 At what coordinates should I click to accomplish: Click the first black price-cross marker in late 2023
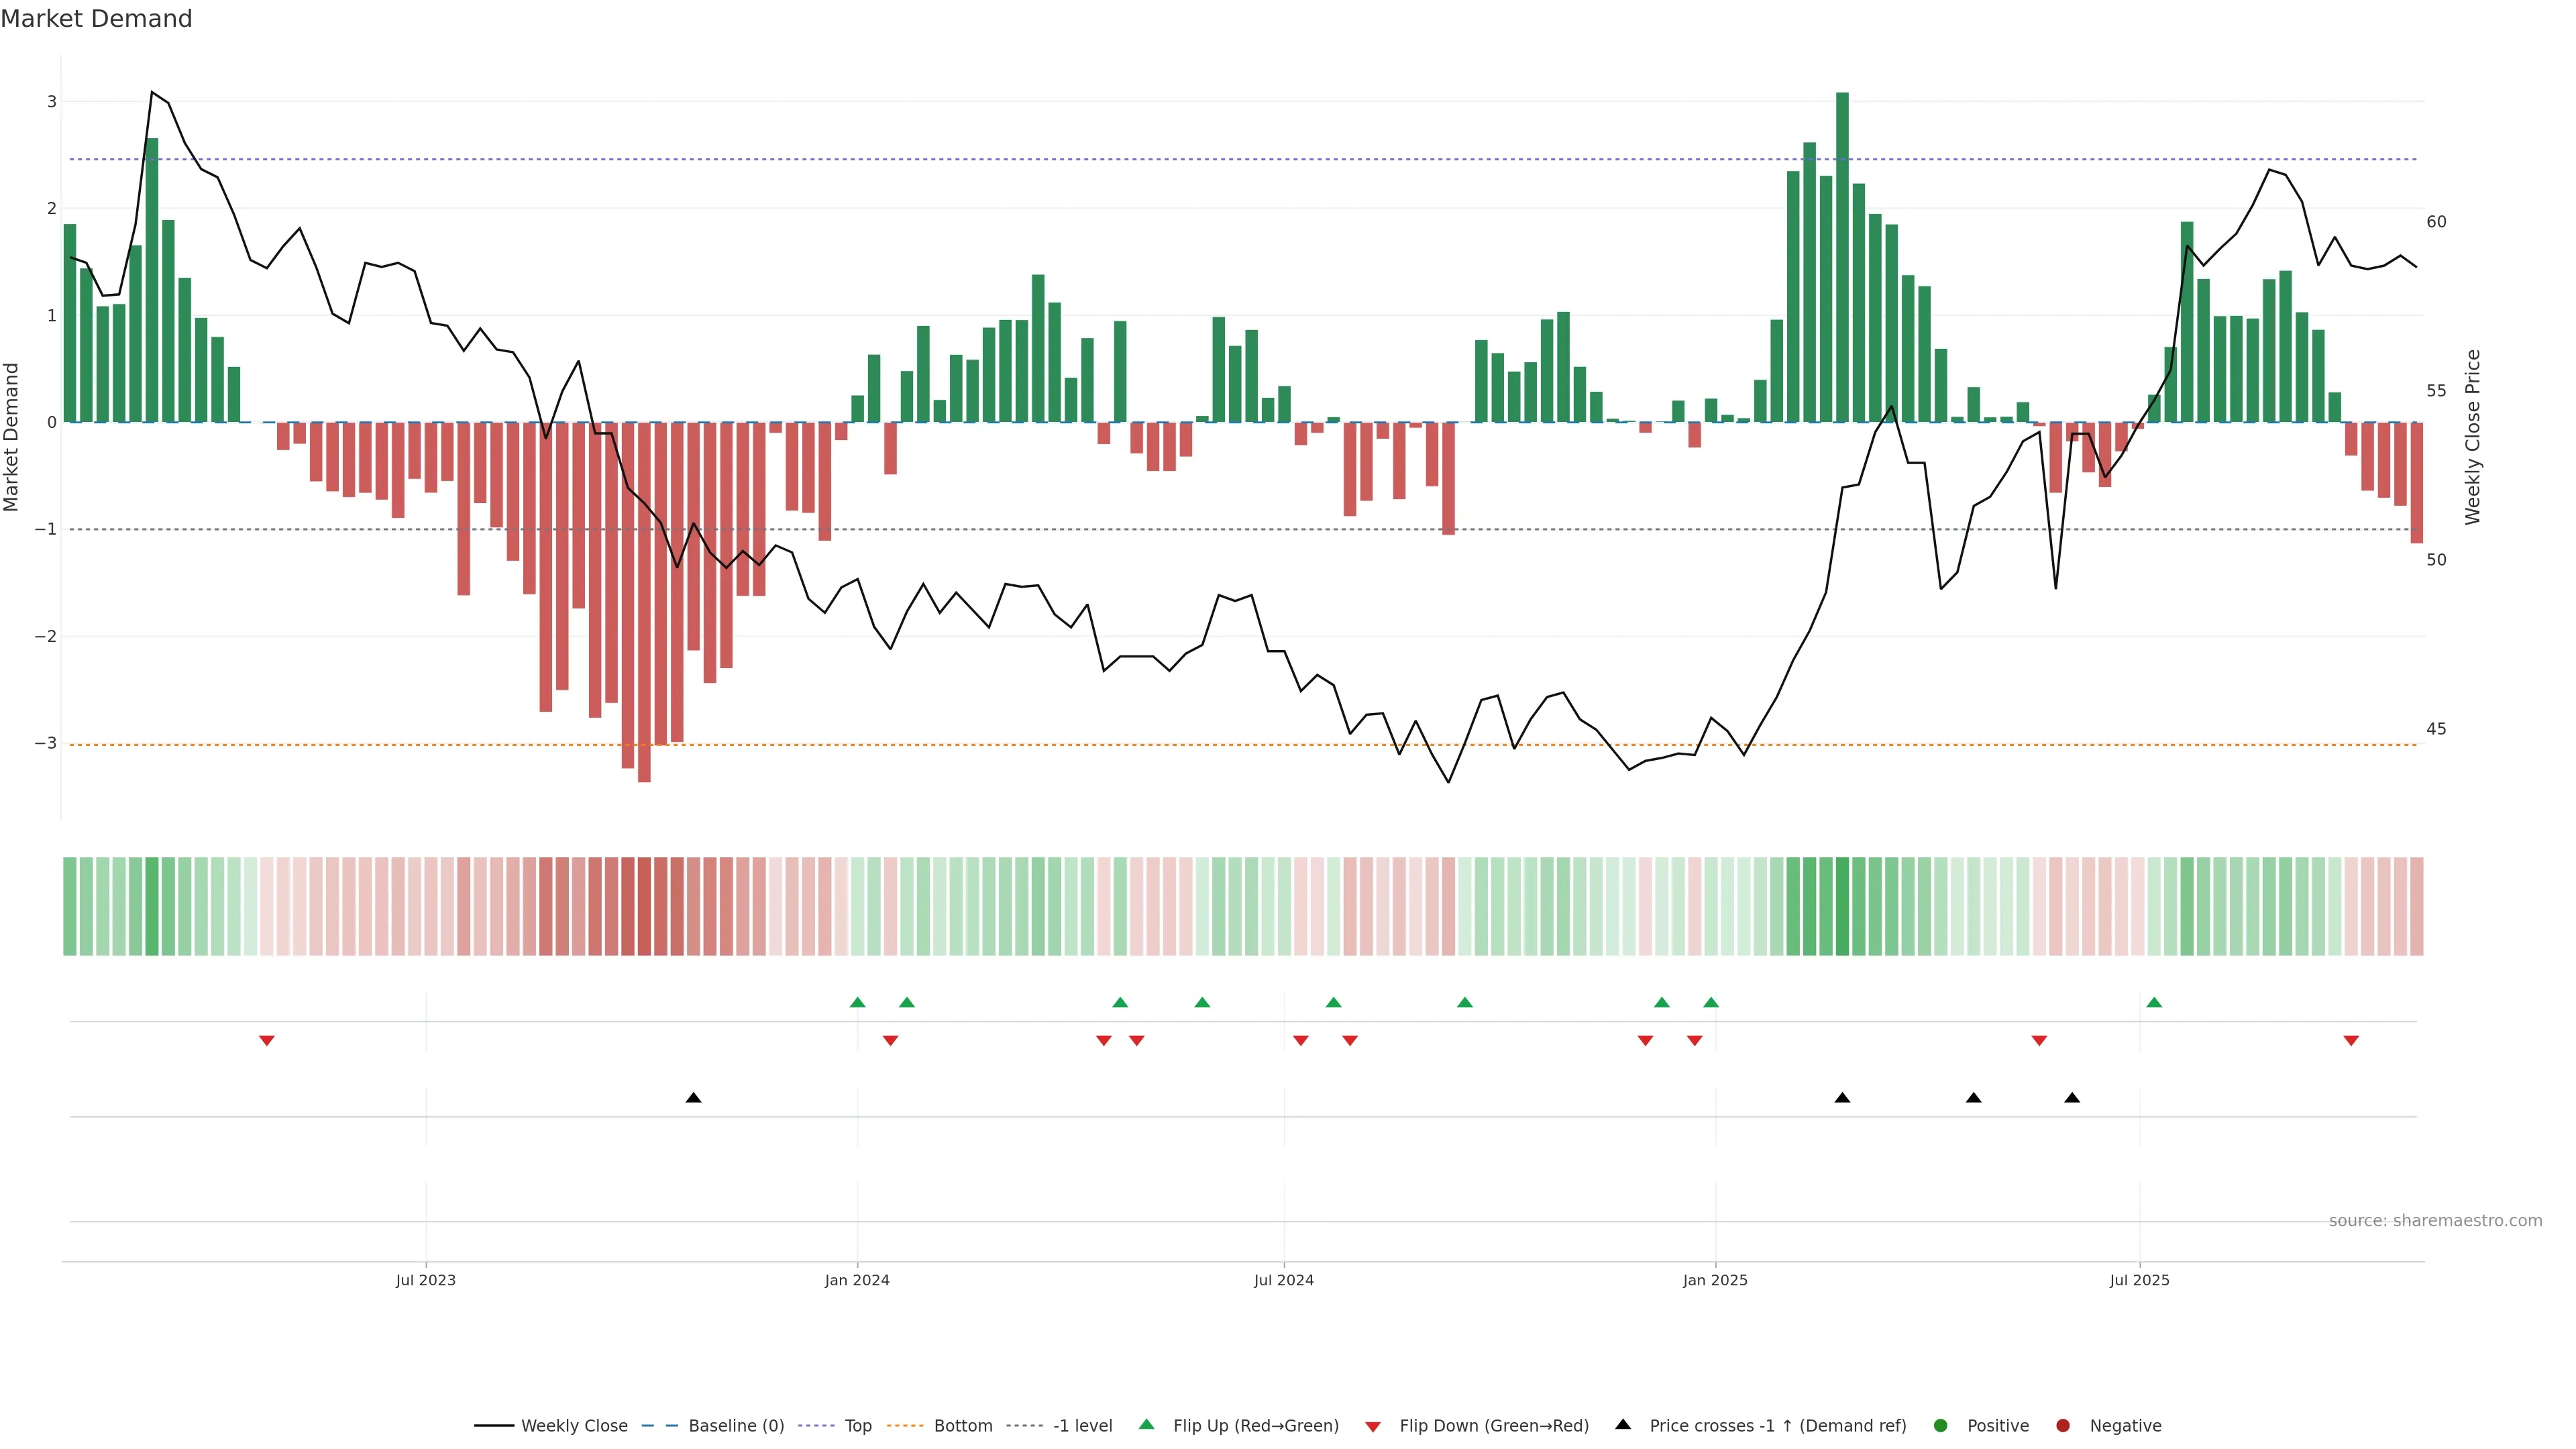click(693, 1098)
